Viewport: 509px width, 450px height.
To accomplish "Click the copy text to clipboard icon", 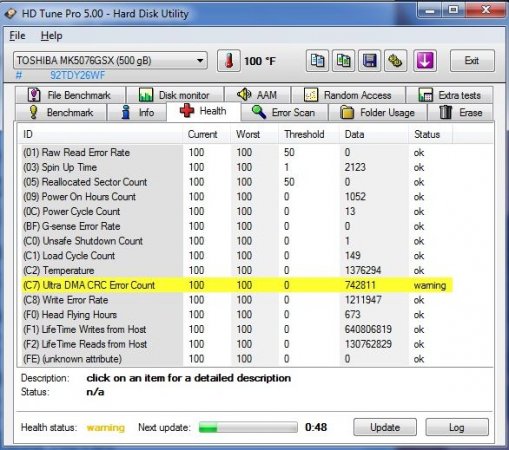I will pyautogui.click(x=317, y=61).
